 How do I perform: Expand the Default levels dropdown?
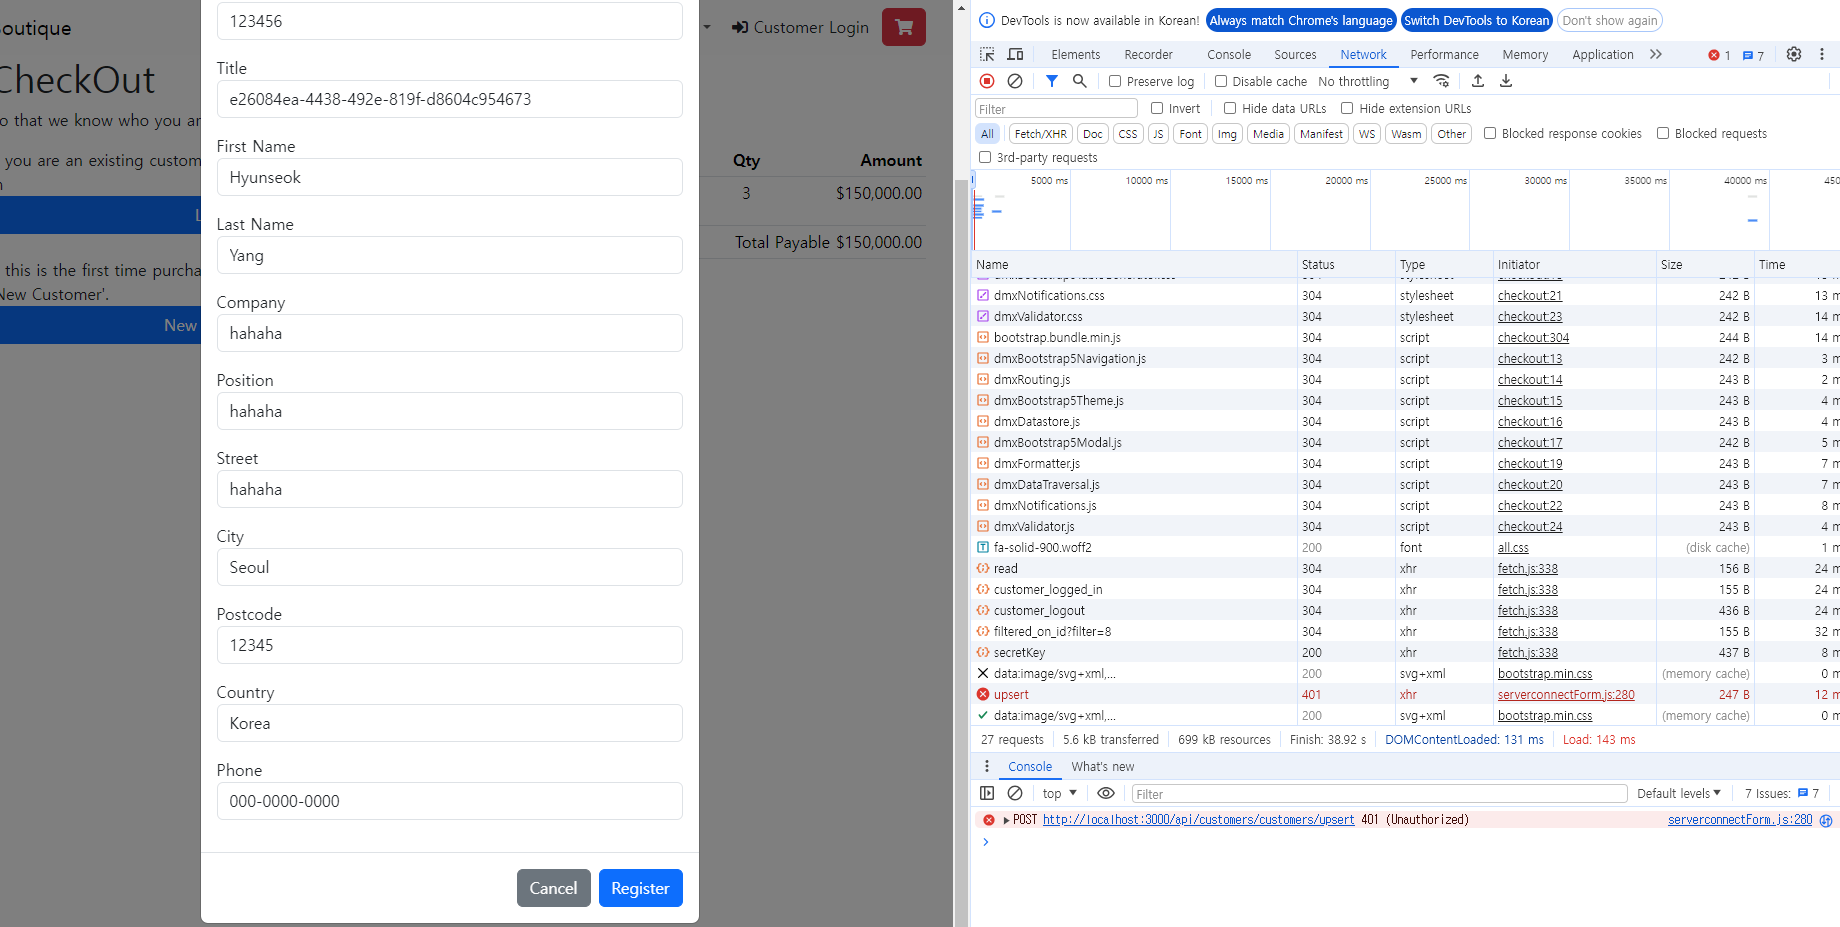pyautogui.click(x=1678, y=793)
